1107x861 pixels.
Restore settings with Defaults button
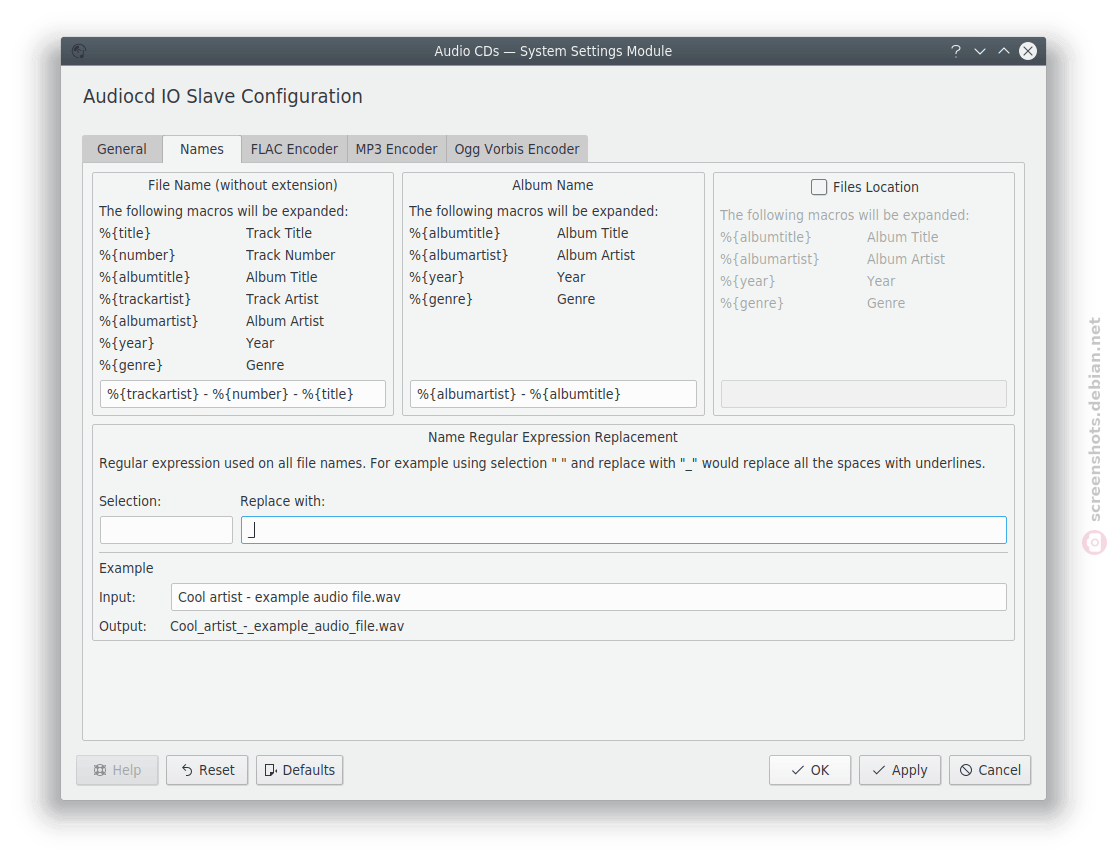point(299,770)
